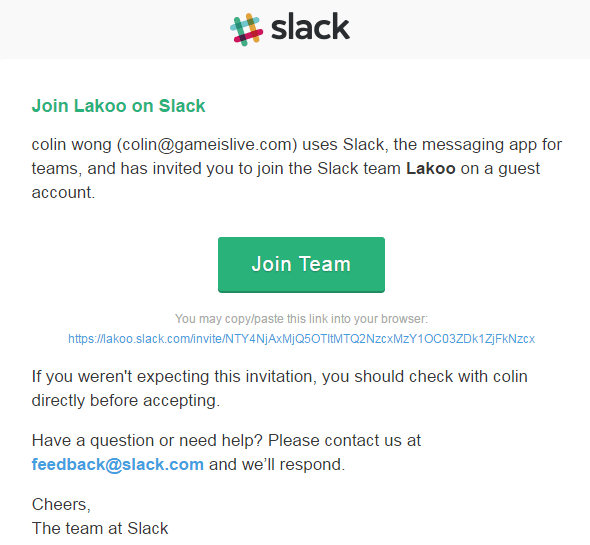Click the 'Cheers,' sign-off line
The height and width of the screenshot is (545, 590).
click(x=61, y=505)
